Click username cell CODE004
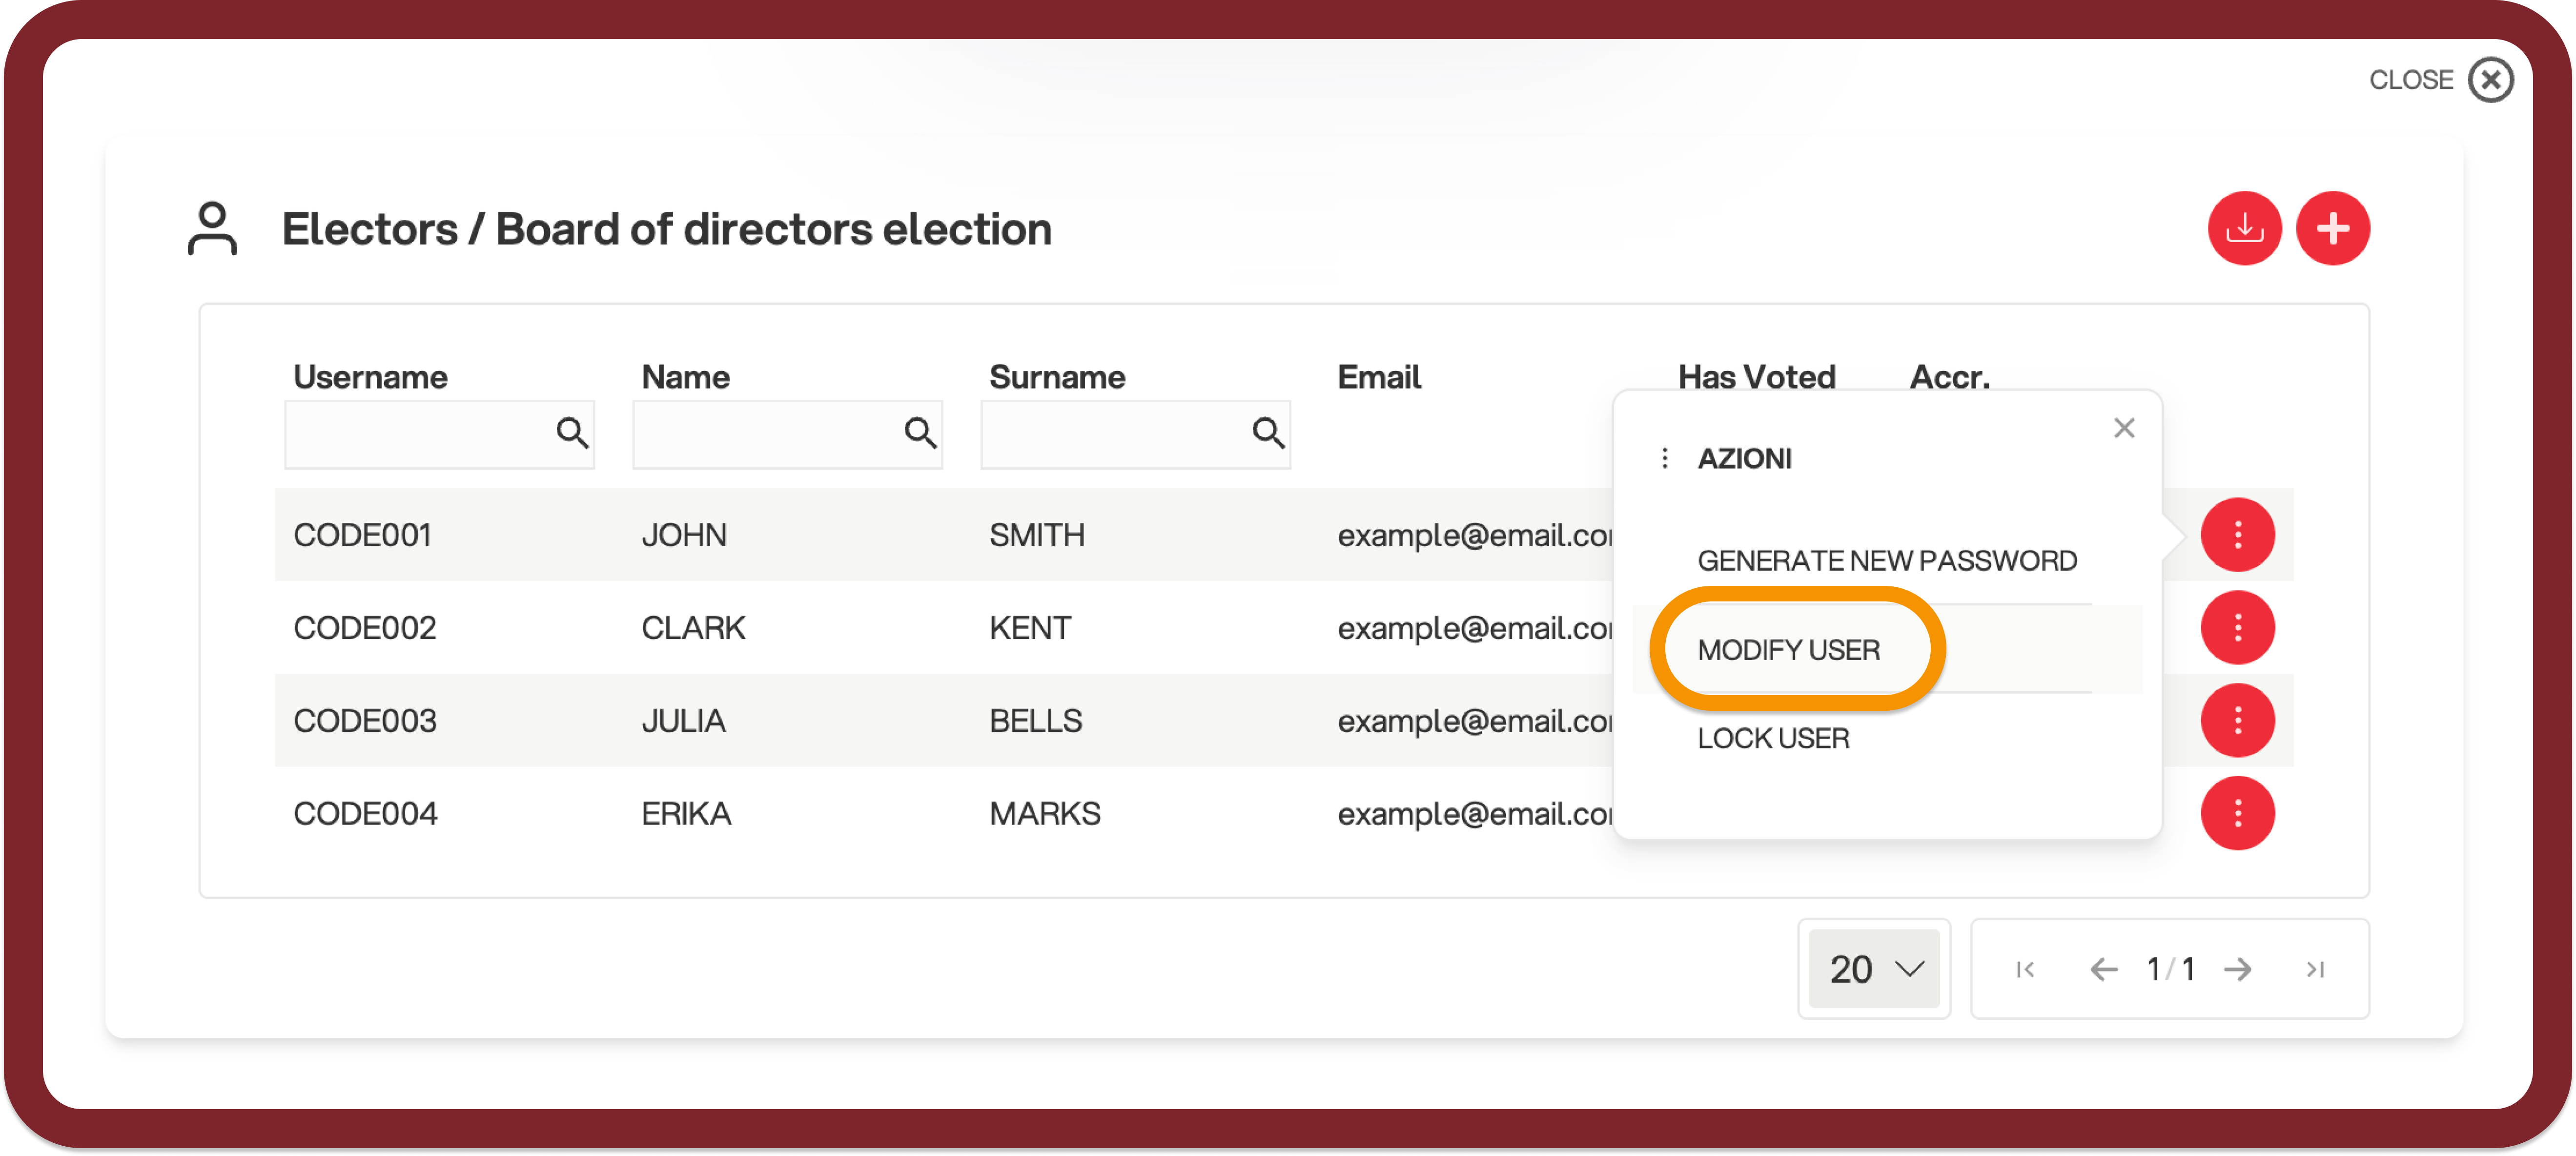 click(365, 814)
